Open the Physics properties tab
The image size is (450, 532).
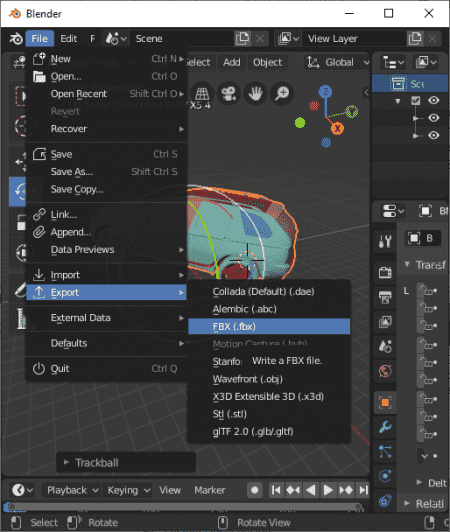click(385, 476)
